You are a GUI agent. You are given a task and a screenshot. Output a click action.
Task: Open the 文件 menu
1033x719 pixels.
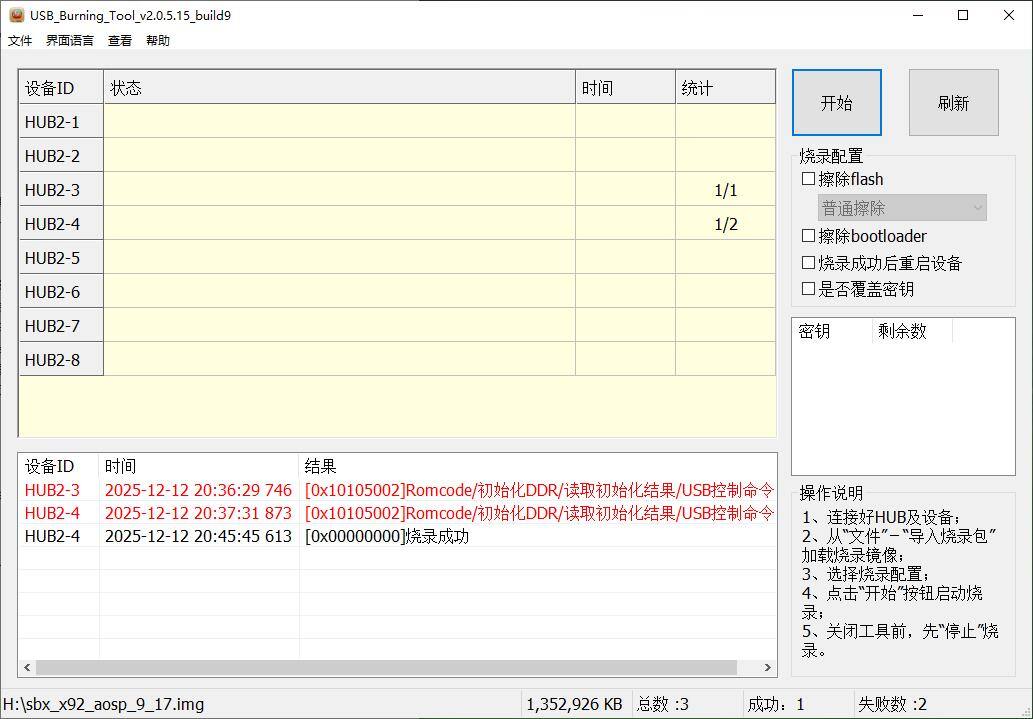(x=20, y=41)
